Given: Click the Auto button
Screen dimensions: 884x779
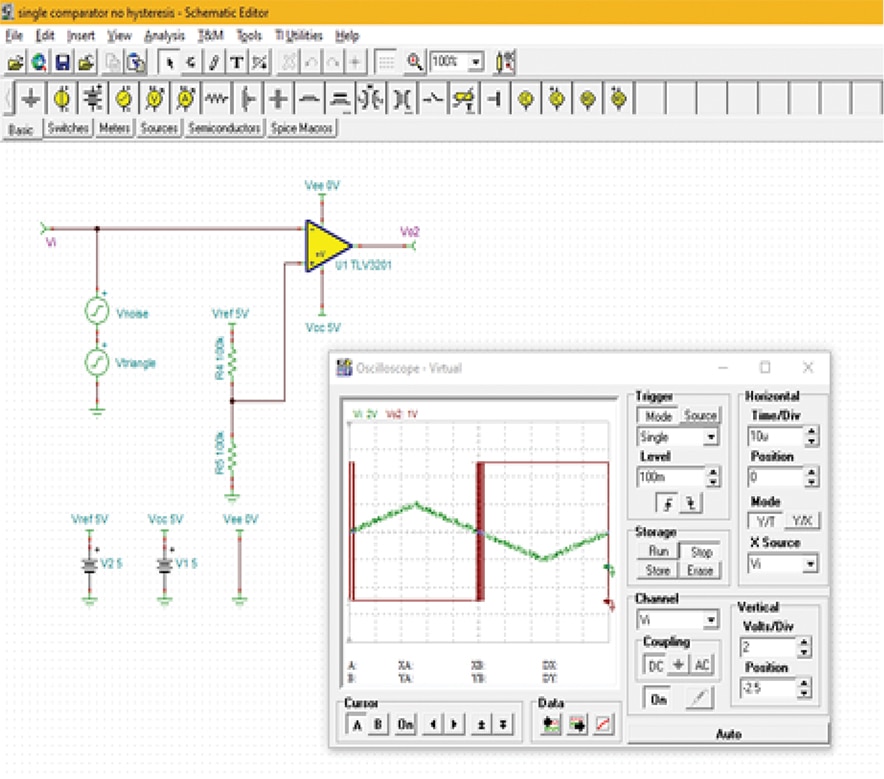Looking at the screenshot, I should 728,734.
